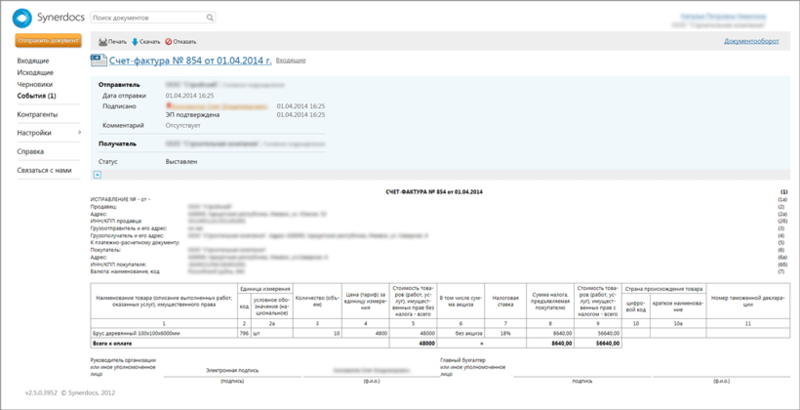Open Черновики in sidebar
The height and width of the screenshot is (410, 800).
(x=35, y=85)
